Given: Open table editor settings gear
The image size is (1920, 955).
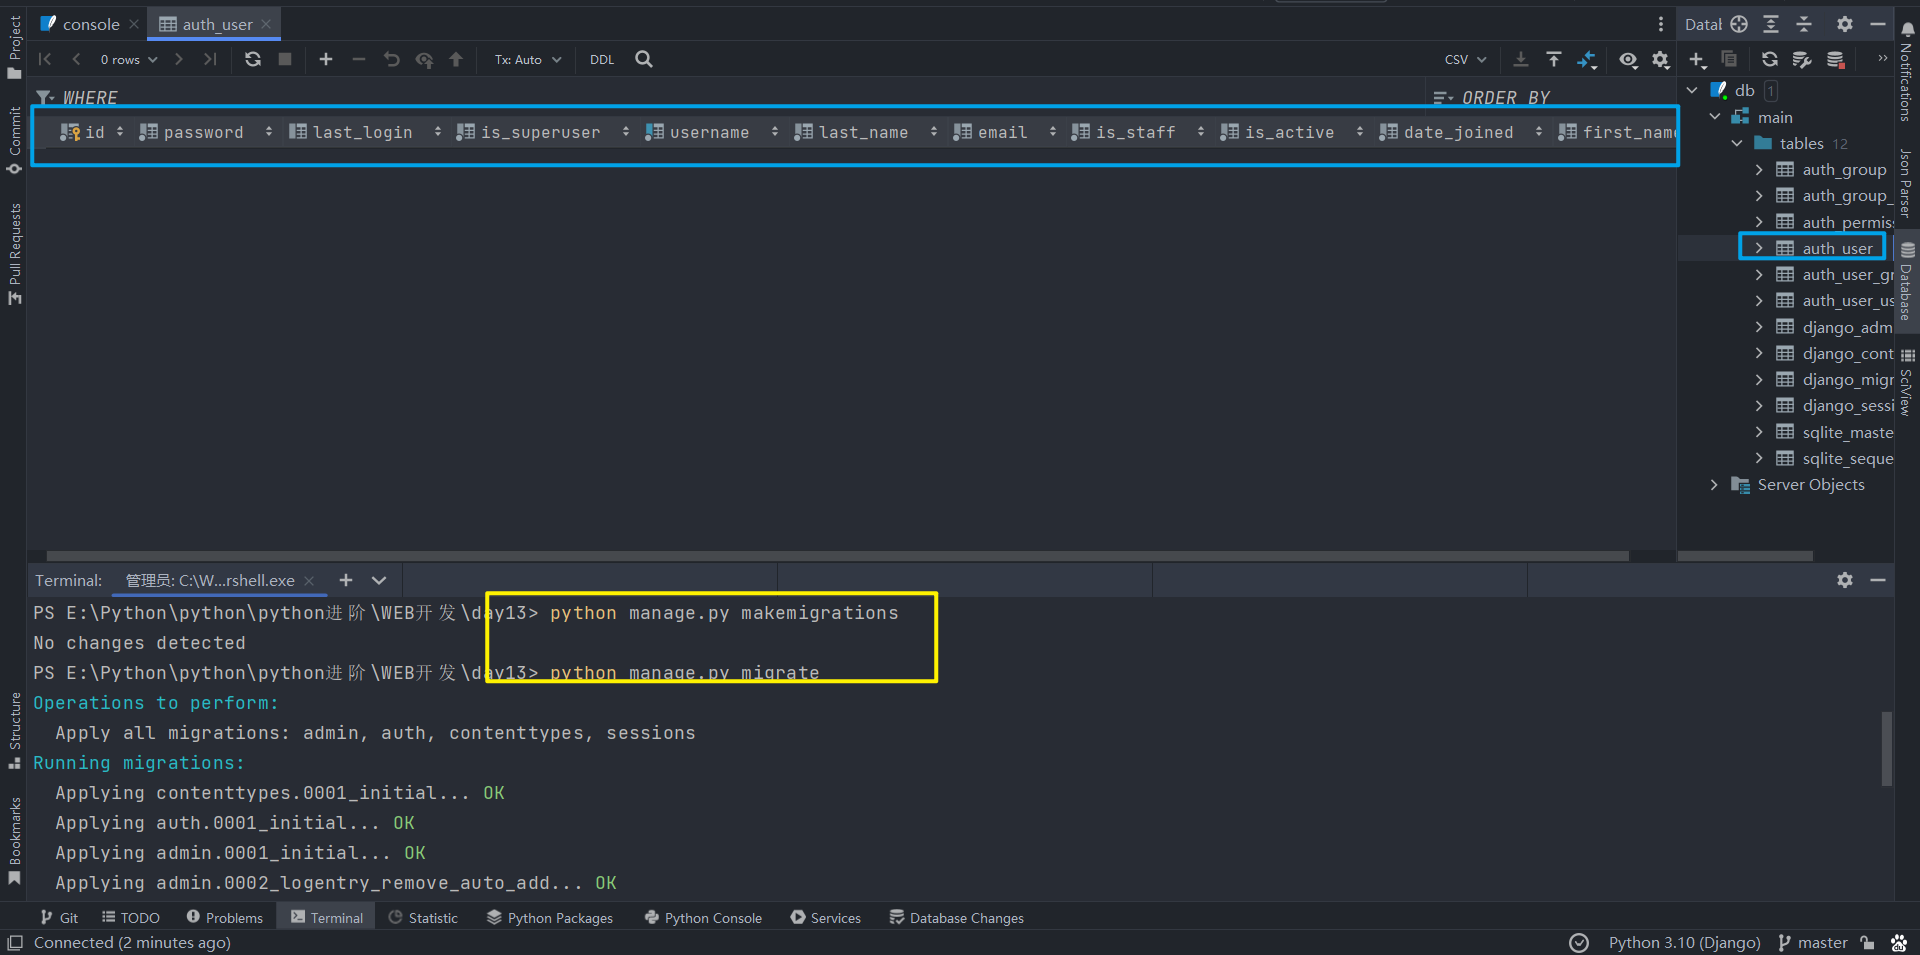Looking at the screenshot, I should (1661, 59).
